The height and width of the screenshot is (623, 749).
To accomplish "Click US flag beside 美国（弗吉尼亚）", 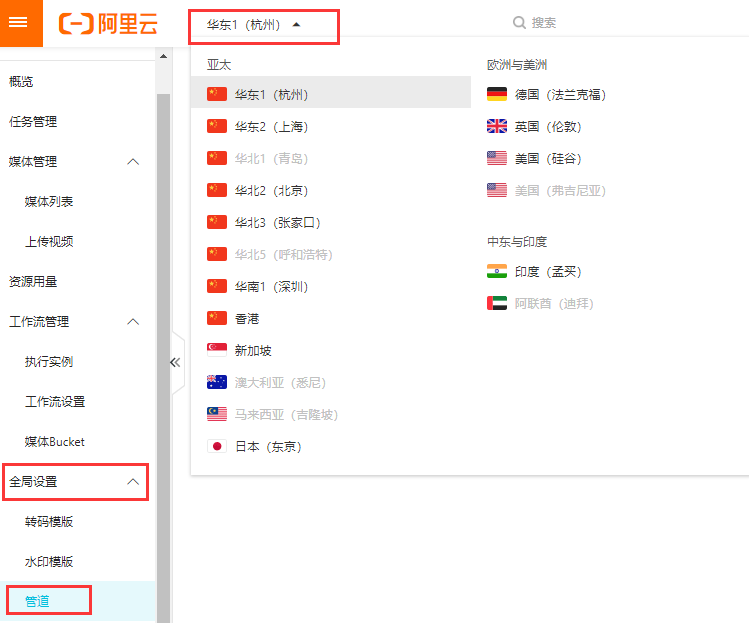I will pyautogui.click(x=497, y=190).
